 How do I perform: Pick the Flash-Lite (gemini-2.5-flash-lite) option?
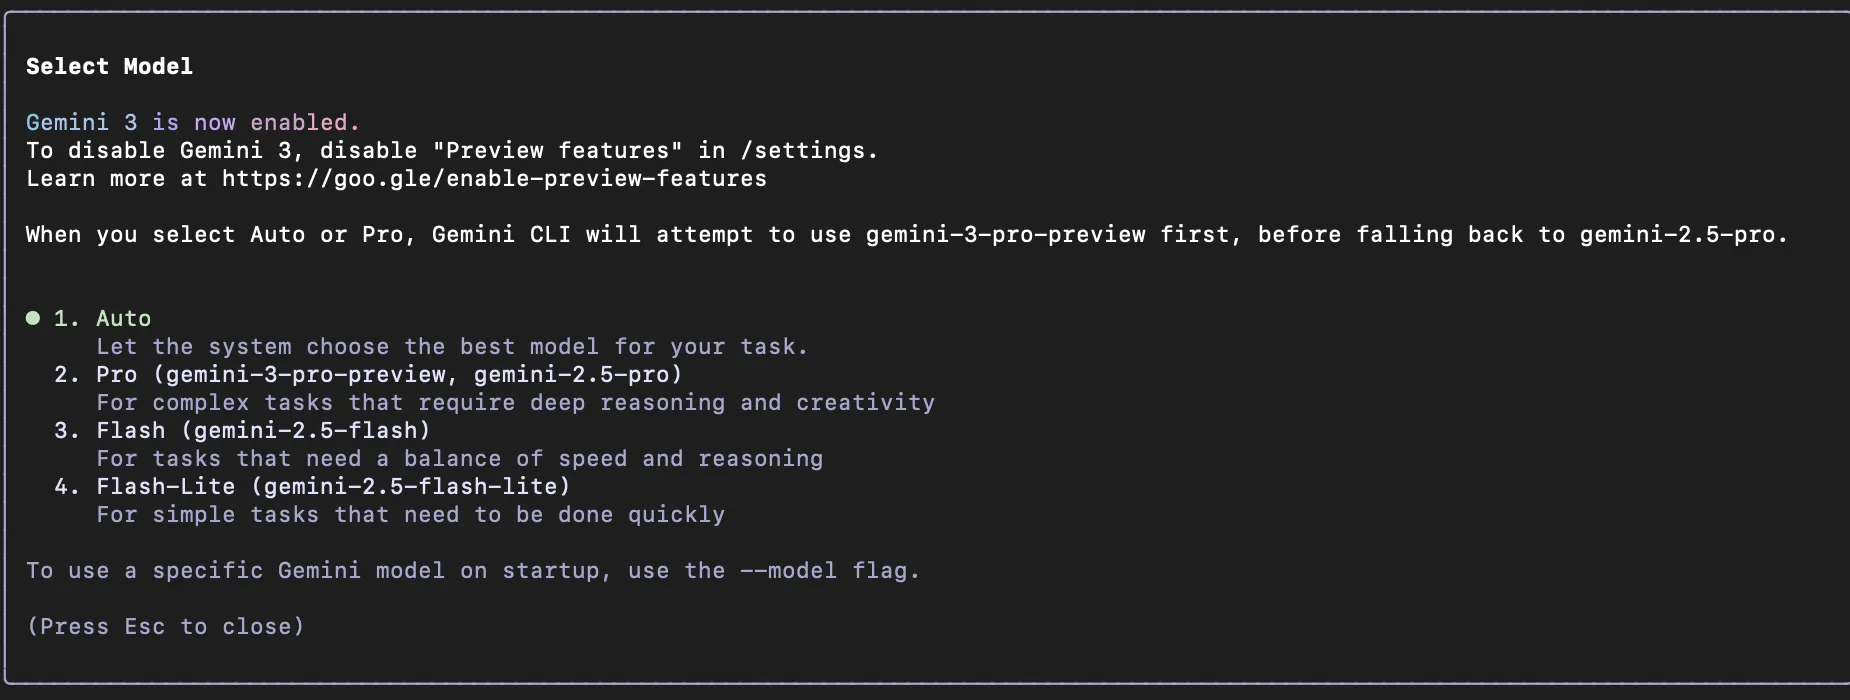coord(333,486)
